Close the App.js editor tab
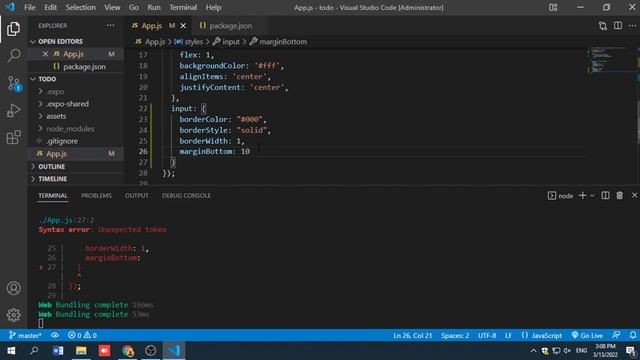640x360 pixels. (183, 26)
